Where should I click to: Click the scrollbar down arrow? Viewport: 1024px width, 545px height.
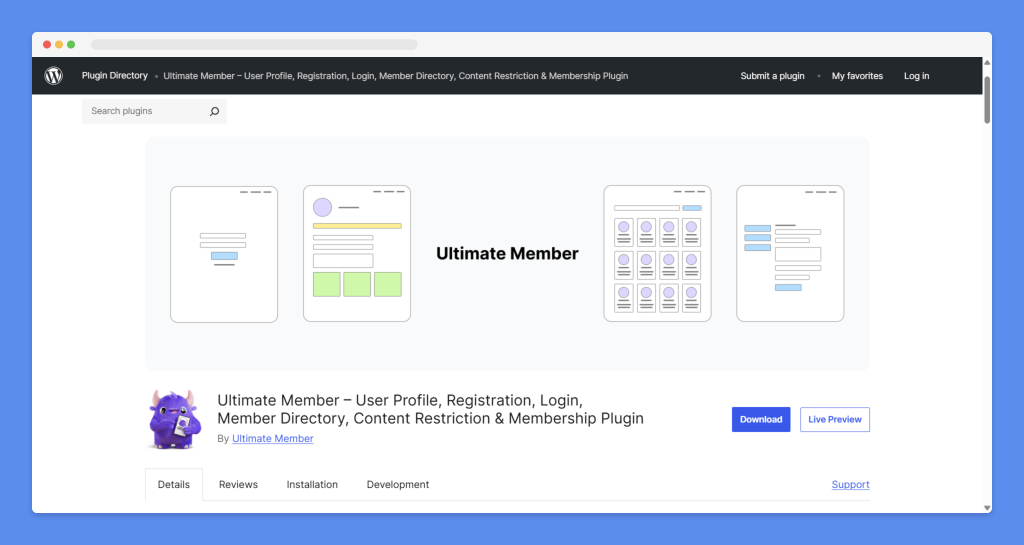click(987, 508)
